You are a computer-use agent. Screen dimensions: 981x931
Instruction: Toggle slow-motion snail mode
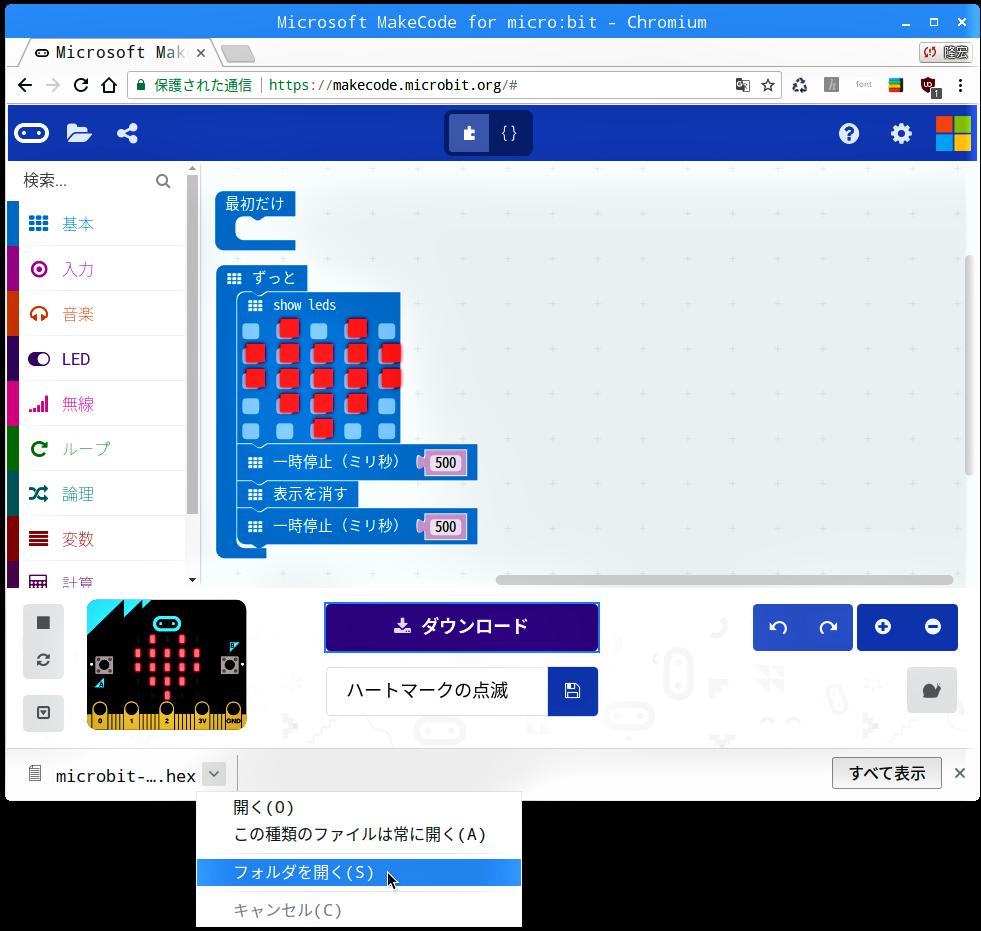click(932, 690)
